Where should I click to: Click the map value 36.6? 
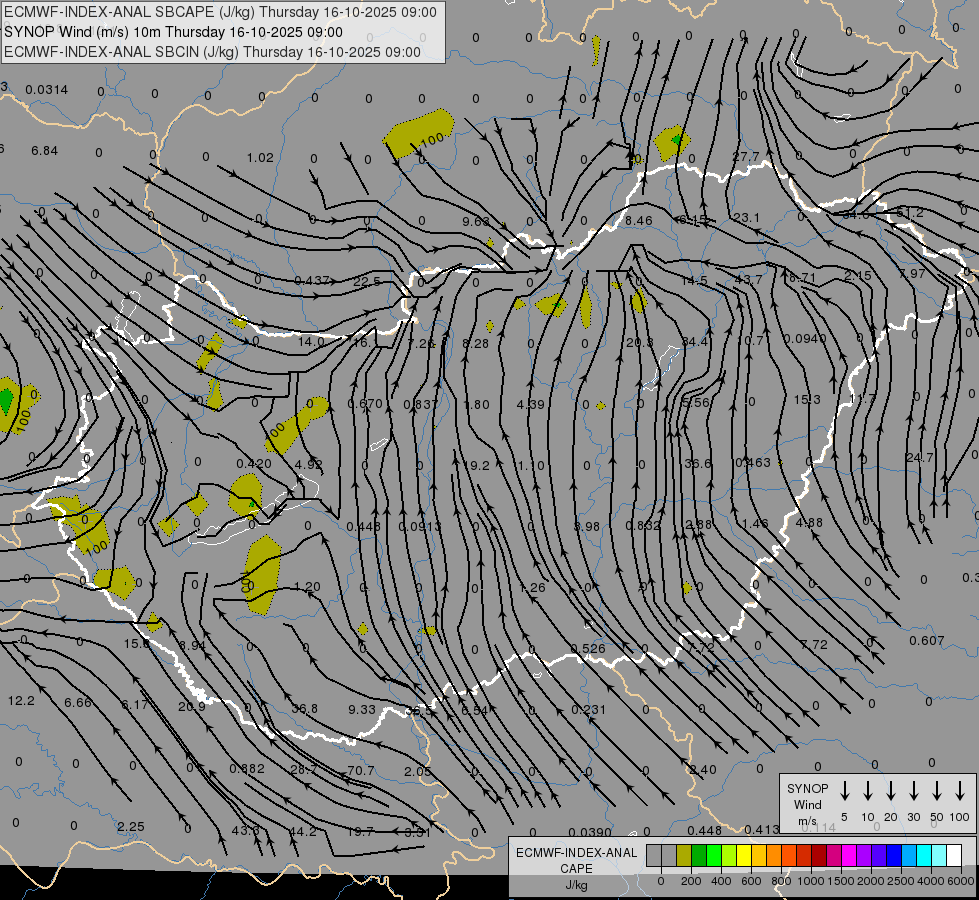pyautogui.click(x=698, y=463)
